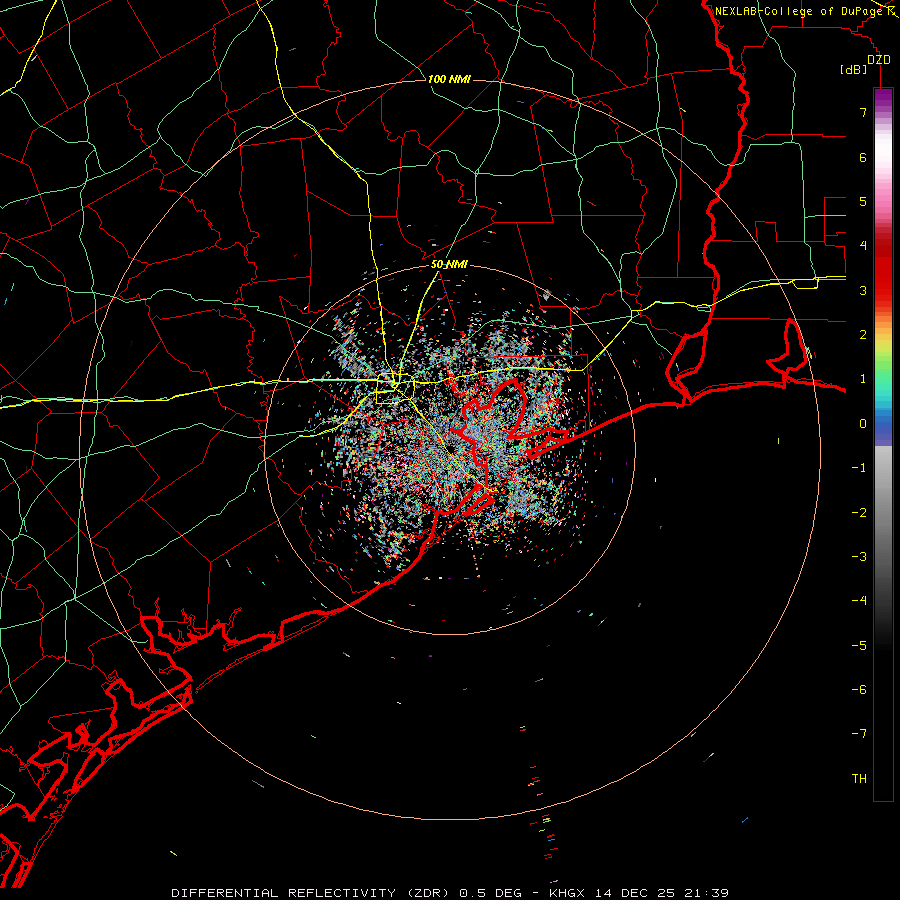Click the "TH" threshold label

[859, 779]
